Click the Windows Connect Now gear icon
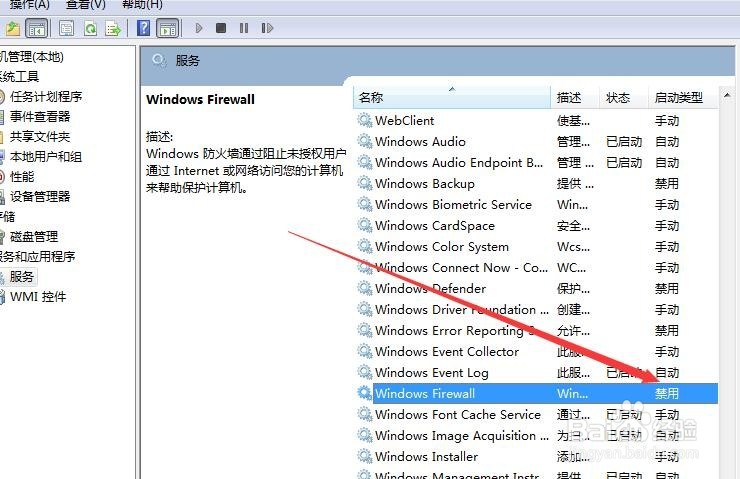 tap(364, 267)
